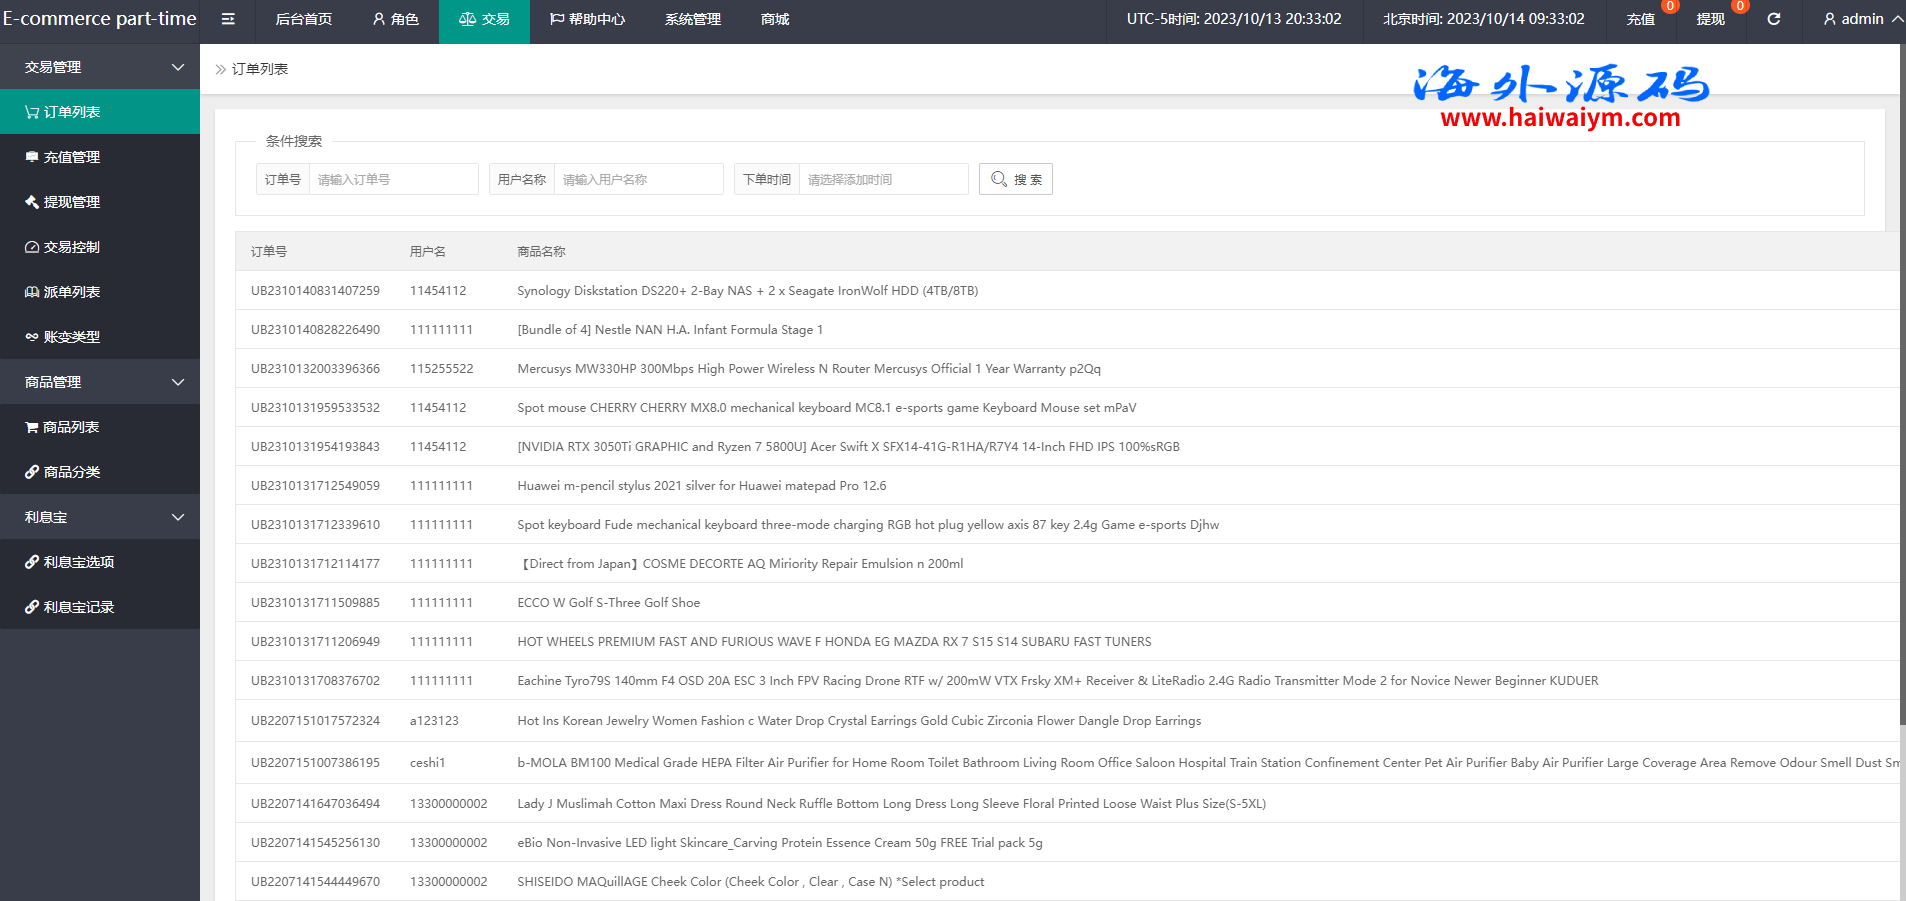Click the 商品列表 shopping cart icon
This screenshot has height=901, width=1906.
click(x=32, y=427)
